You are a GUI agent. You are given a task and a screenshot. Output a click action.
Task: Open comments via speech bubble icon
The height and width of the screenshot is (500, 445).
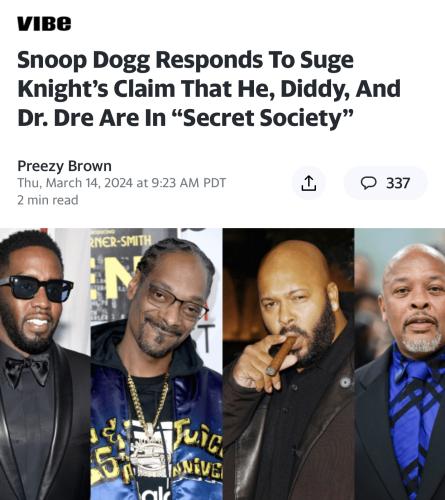coord(369,183)
